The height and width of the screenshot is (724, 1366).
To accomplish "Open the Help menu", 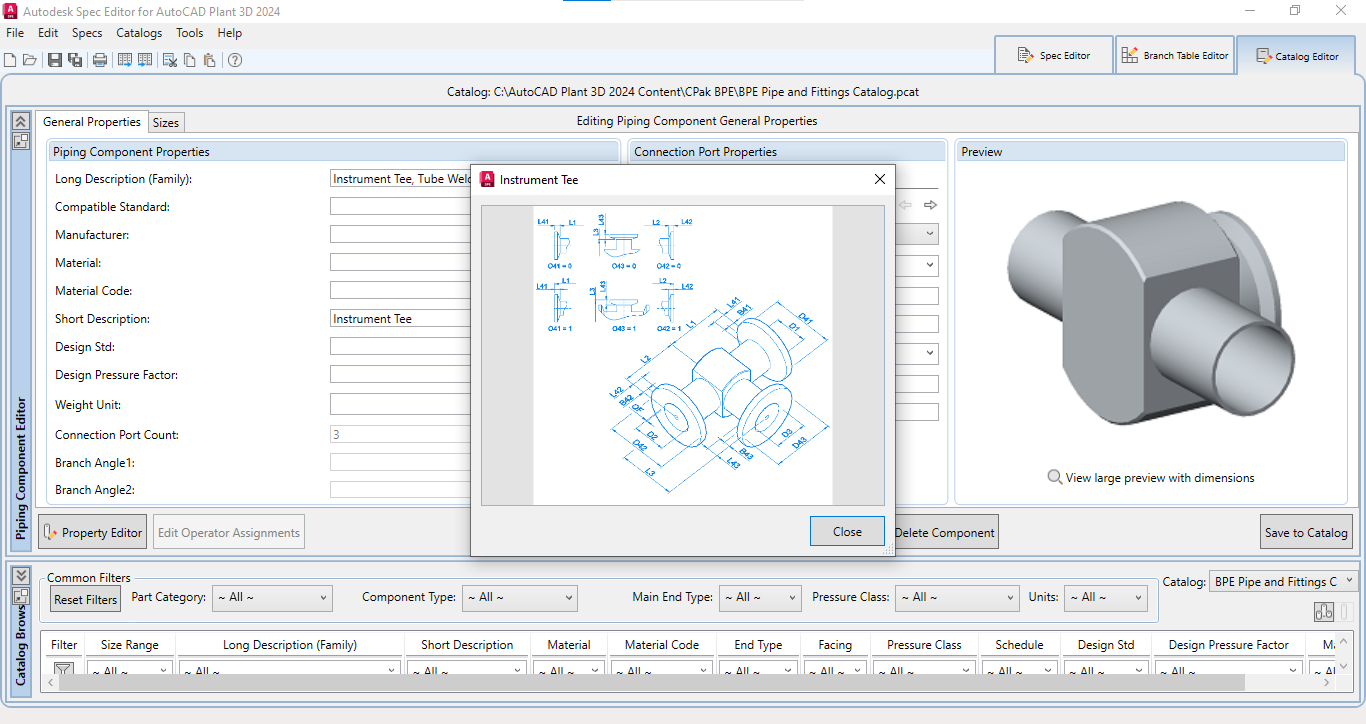I will pyautogui.click(x=230, y=33).
